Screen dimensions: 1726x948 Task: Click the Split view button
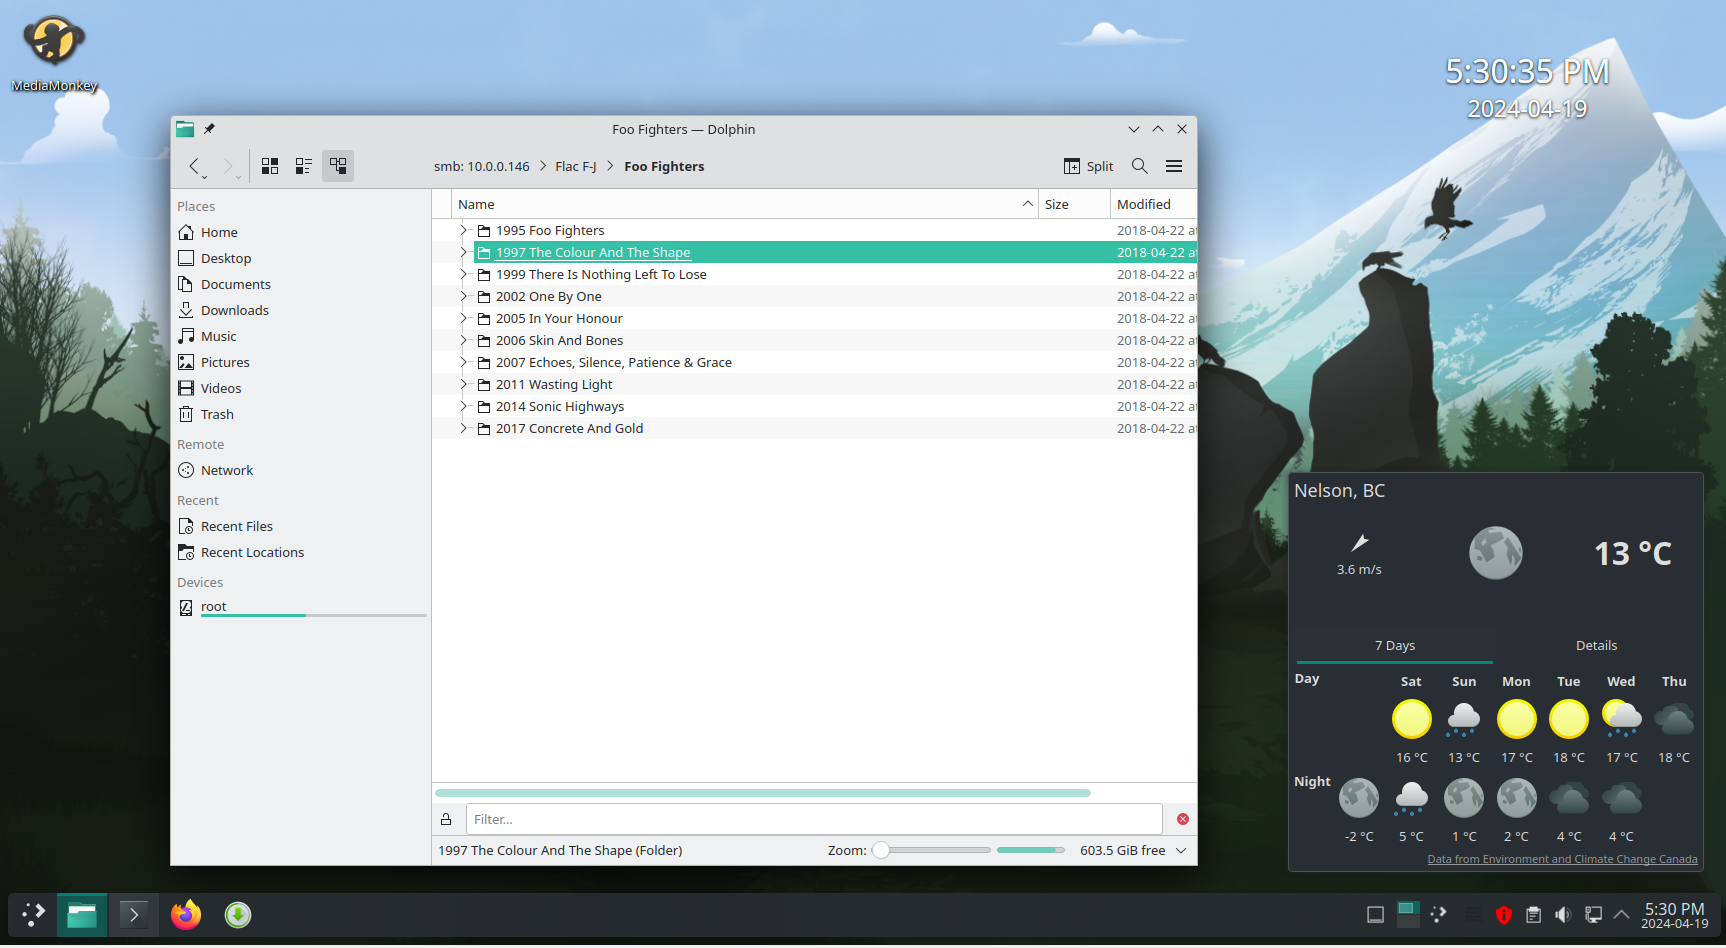coord(1089,166)
